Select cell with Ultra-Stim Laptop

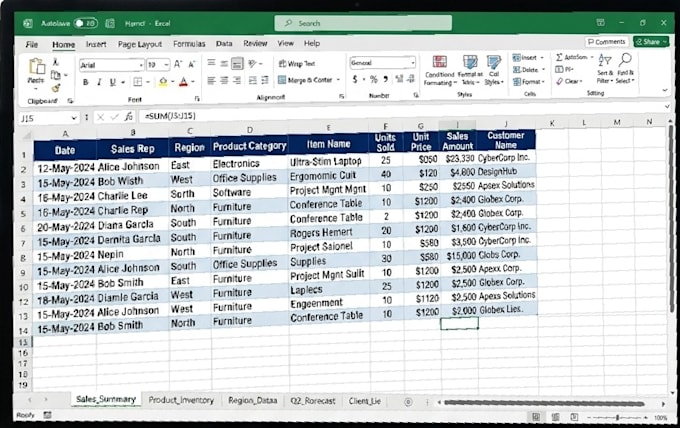[328, 161]
